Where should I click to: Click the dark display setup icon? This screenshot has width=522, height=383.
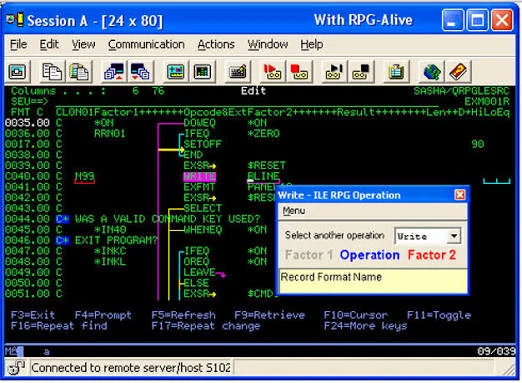pos(202,71)
